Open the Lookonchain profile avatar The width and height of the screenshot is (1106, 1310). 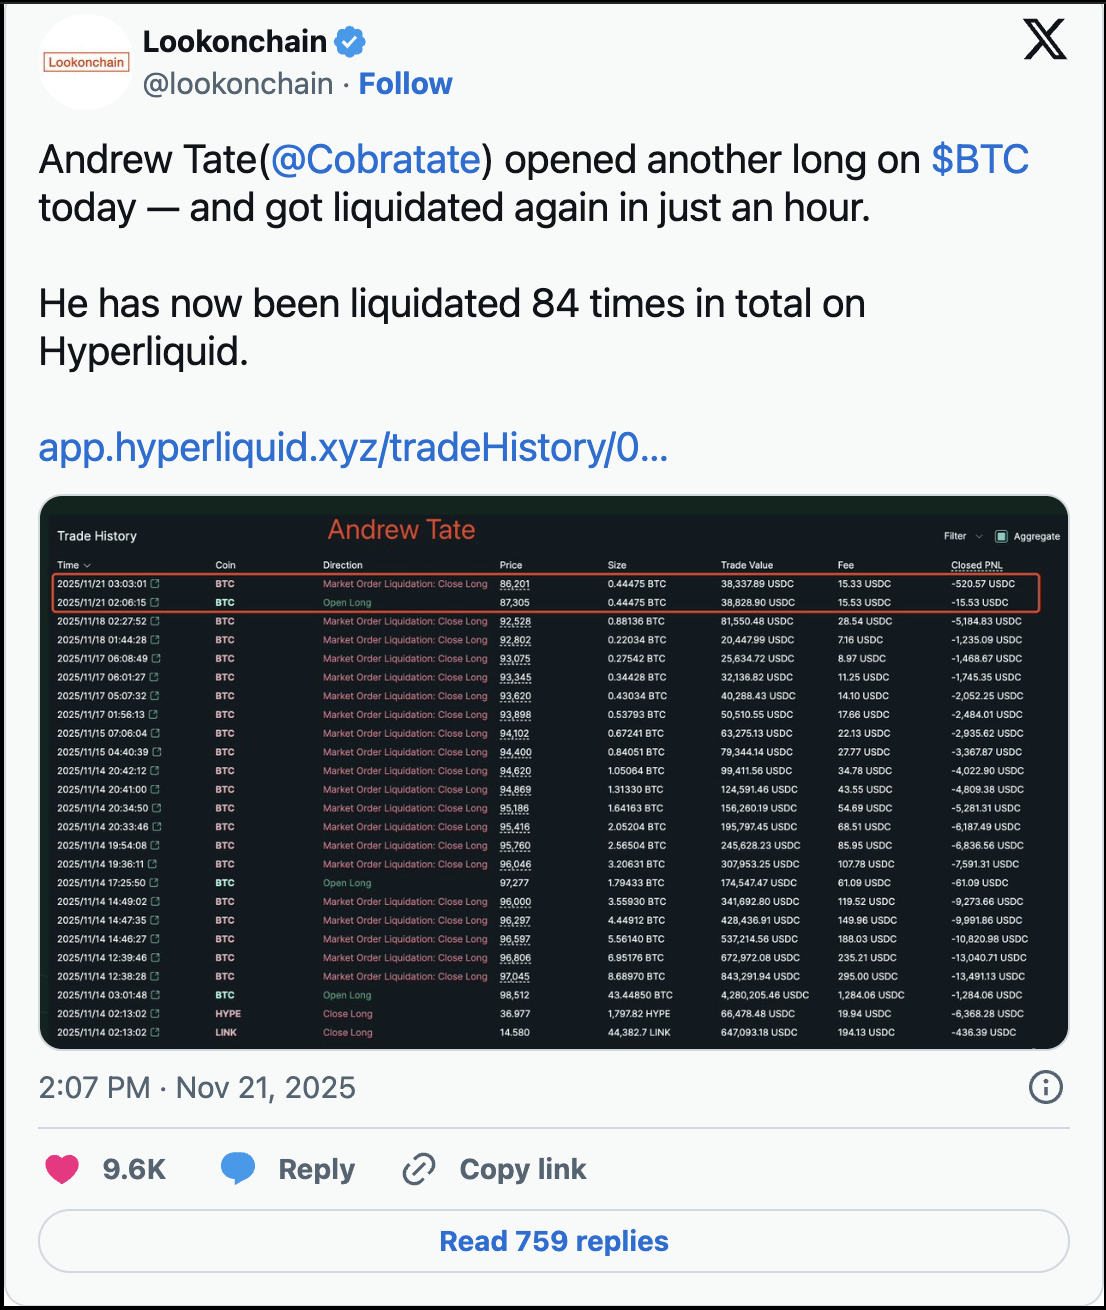[x=86, y=62]
